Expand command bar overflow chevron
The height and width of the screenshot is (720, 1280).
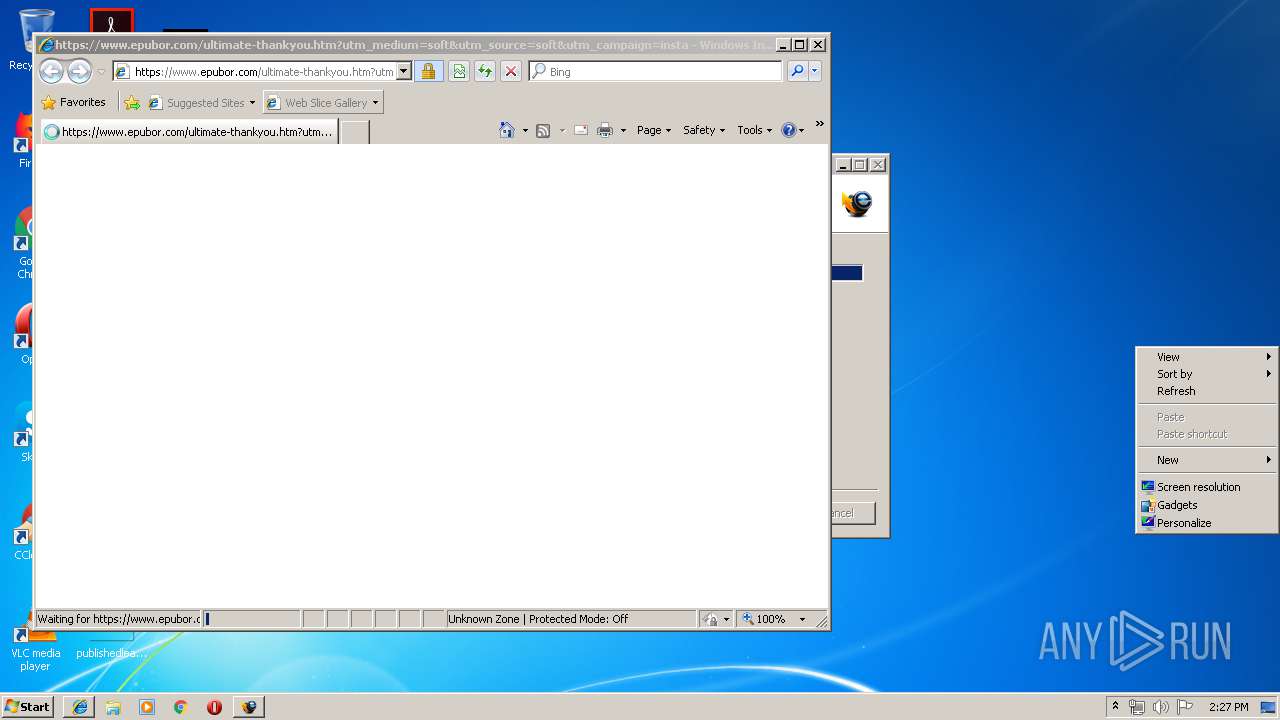coord(819,124)
